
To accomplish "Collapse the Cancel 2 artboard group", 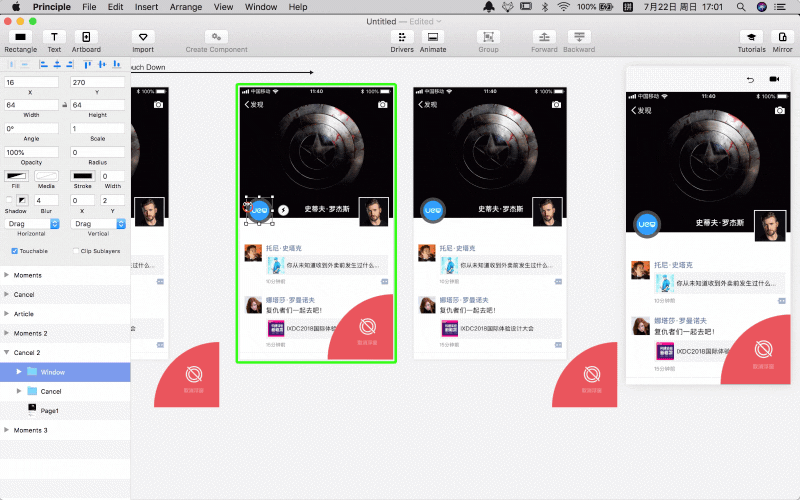I will coord(6,353).
